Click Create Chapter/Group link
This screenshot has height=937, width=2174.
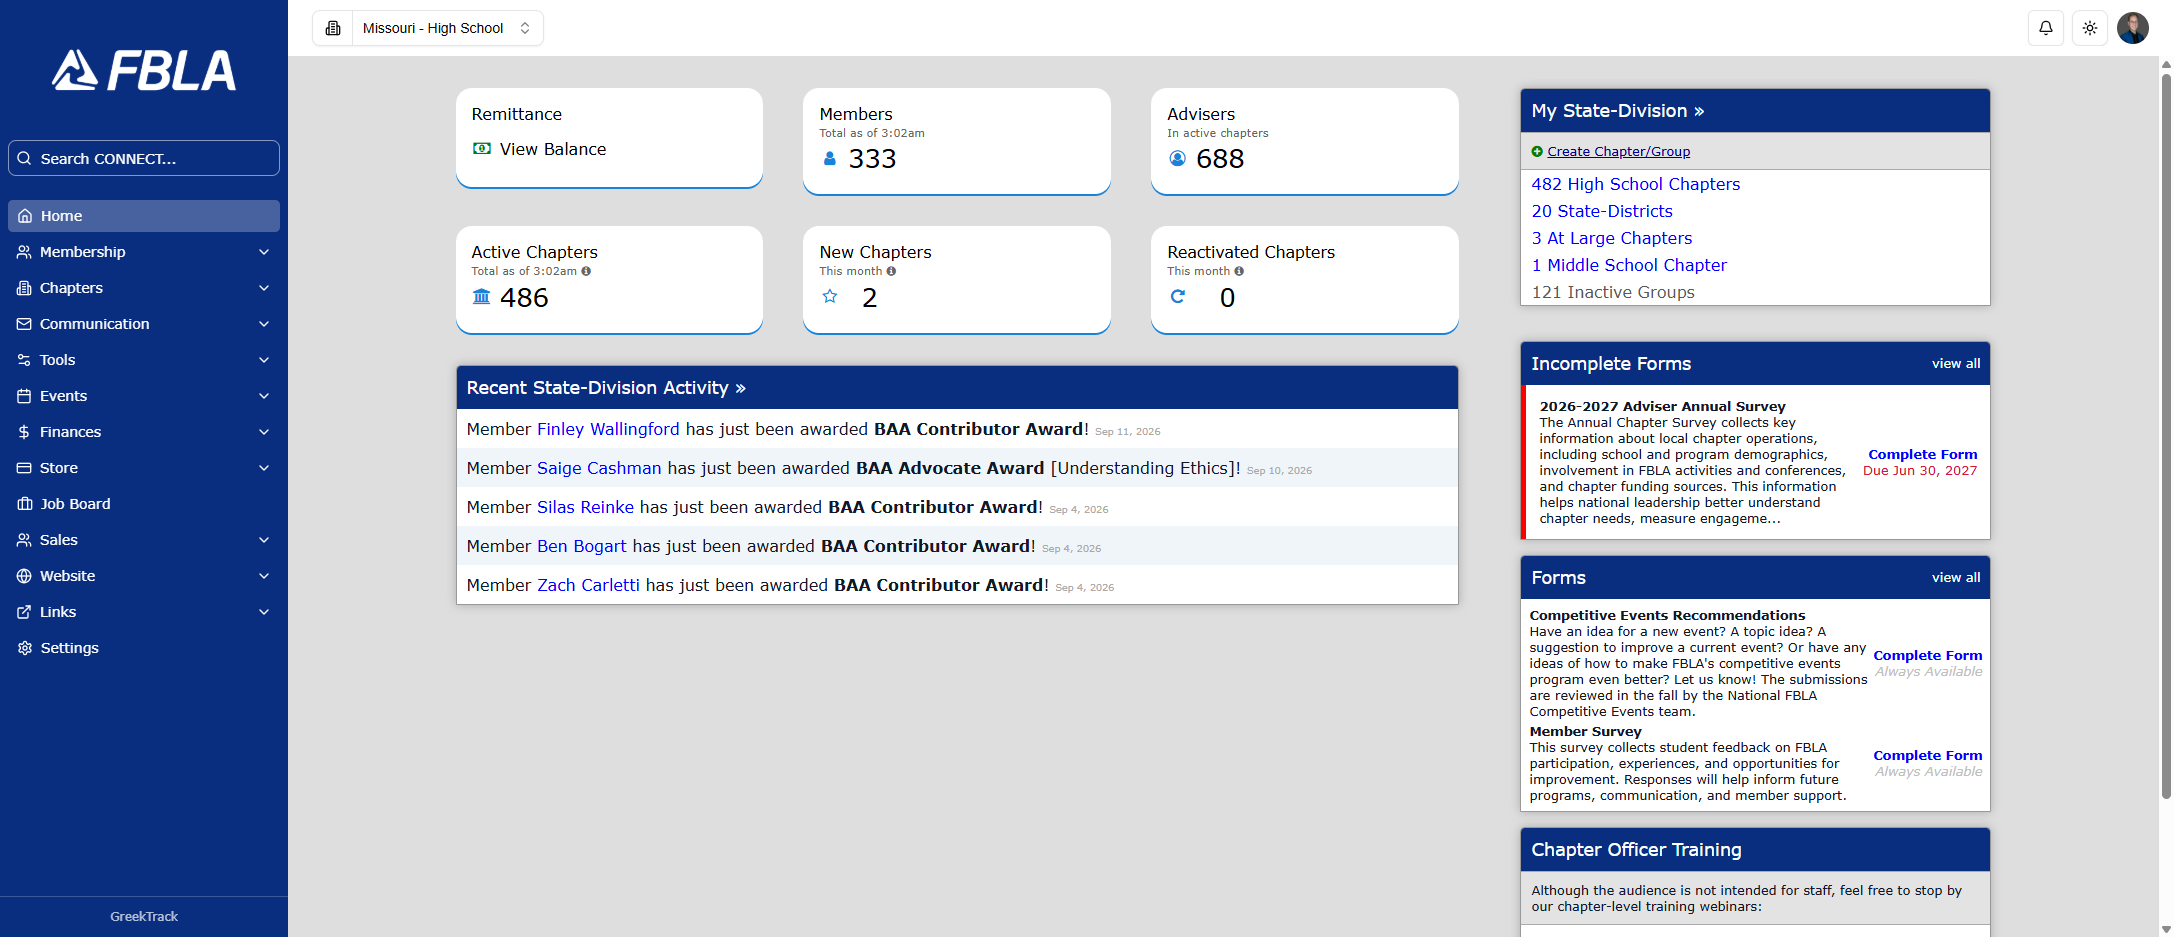tap(1618, 152)
